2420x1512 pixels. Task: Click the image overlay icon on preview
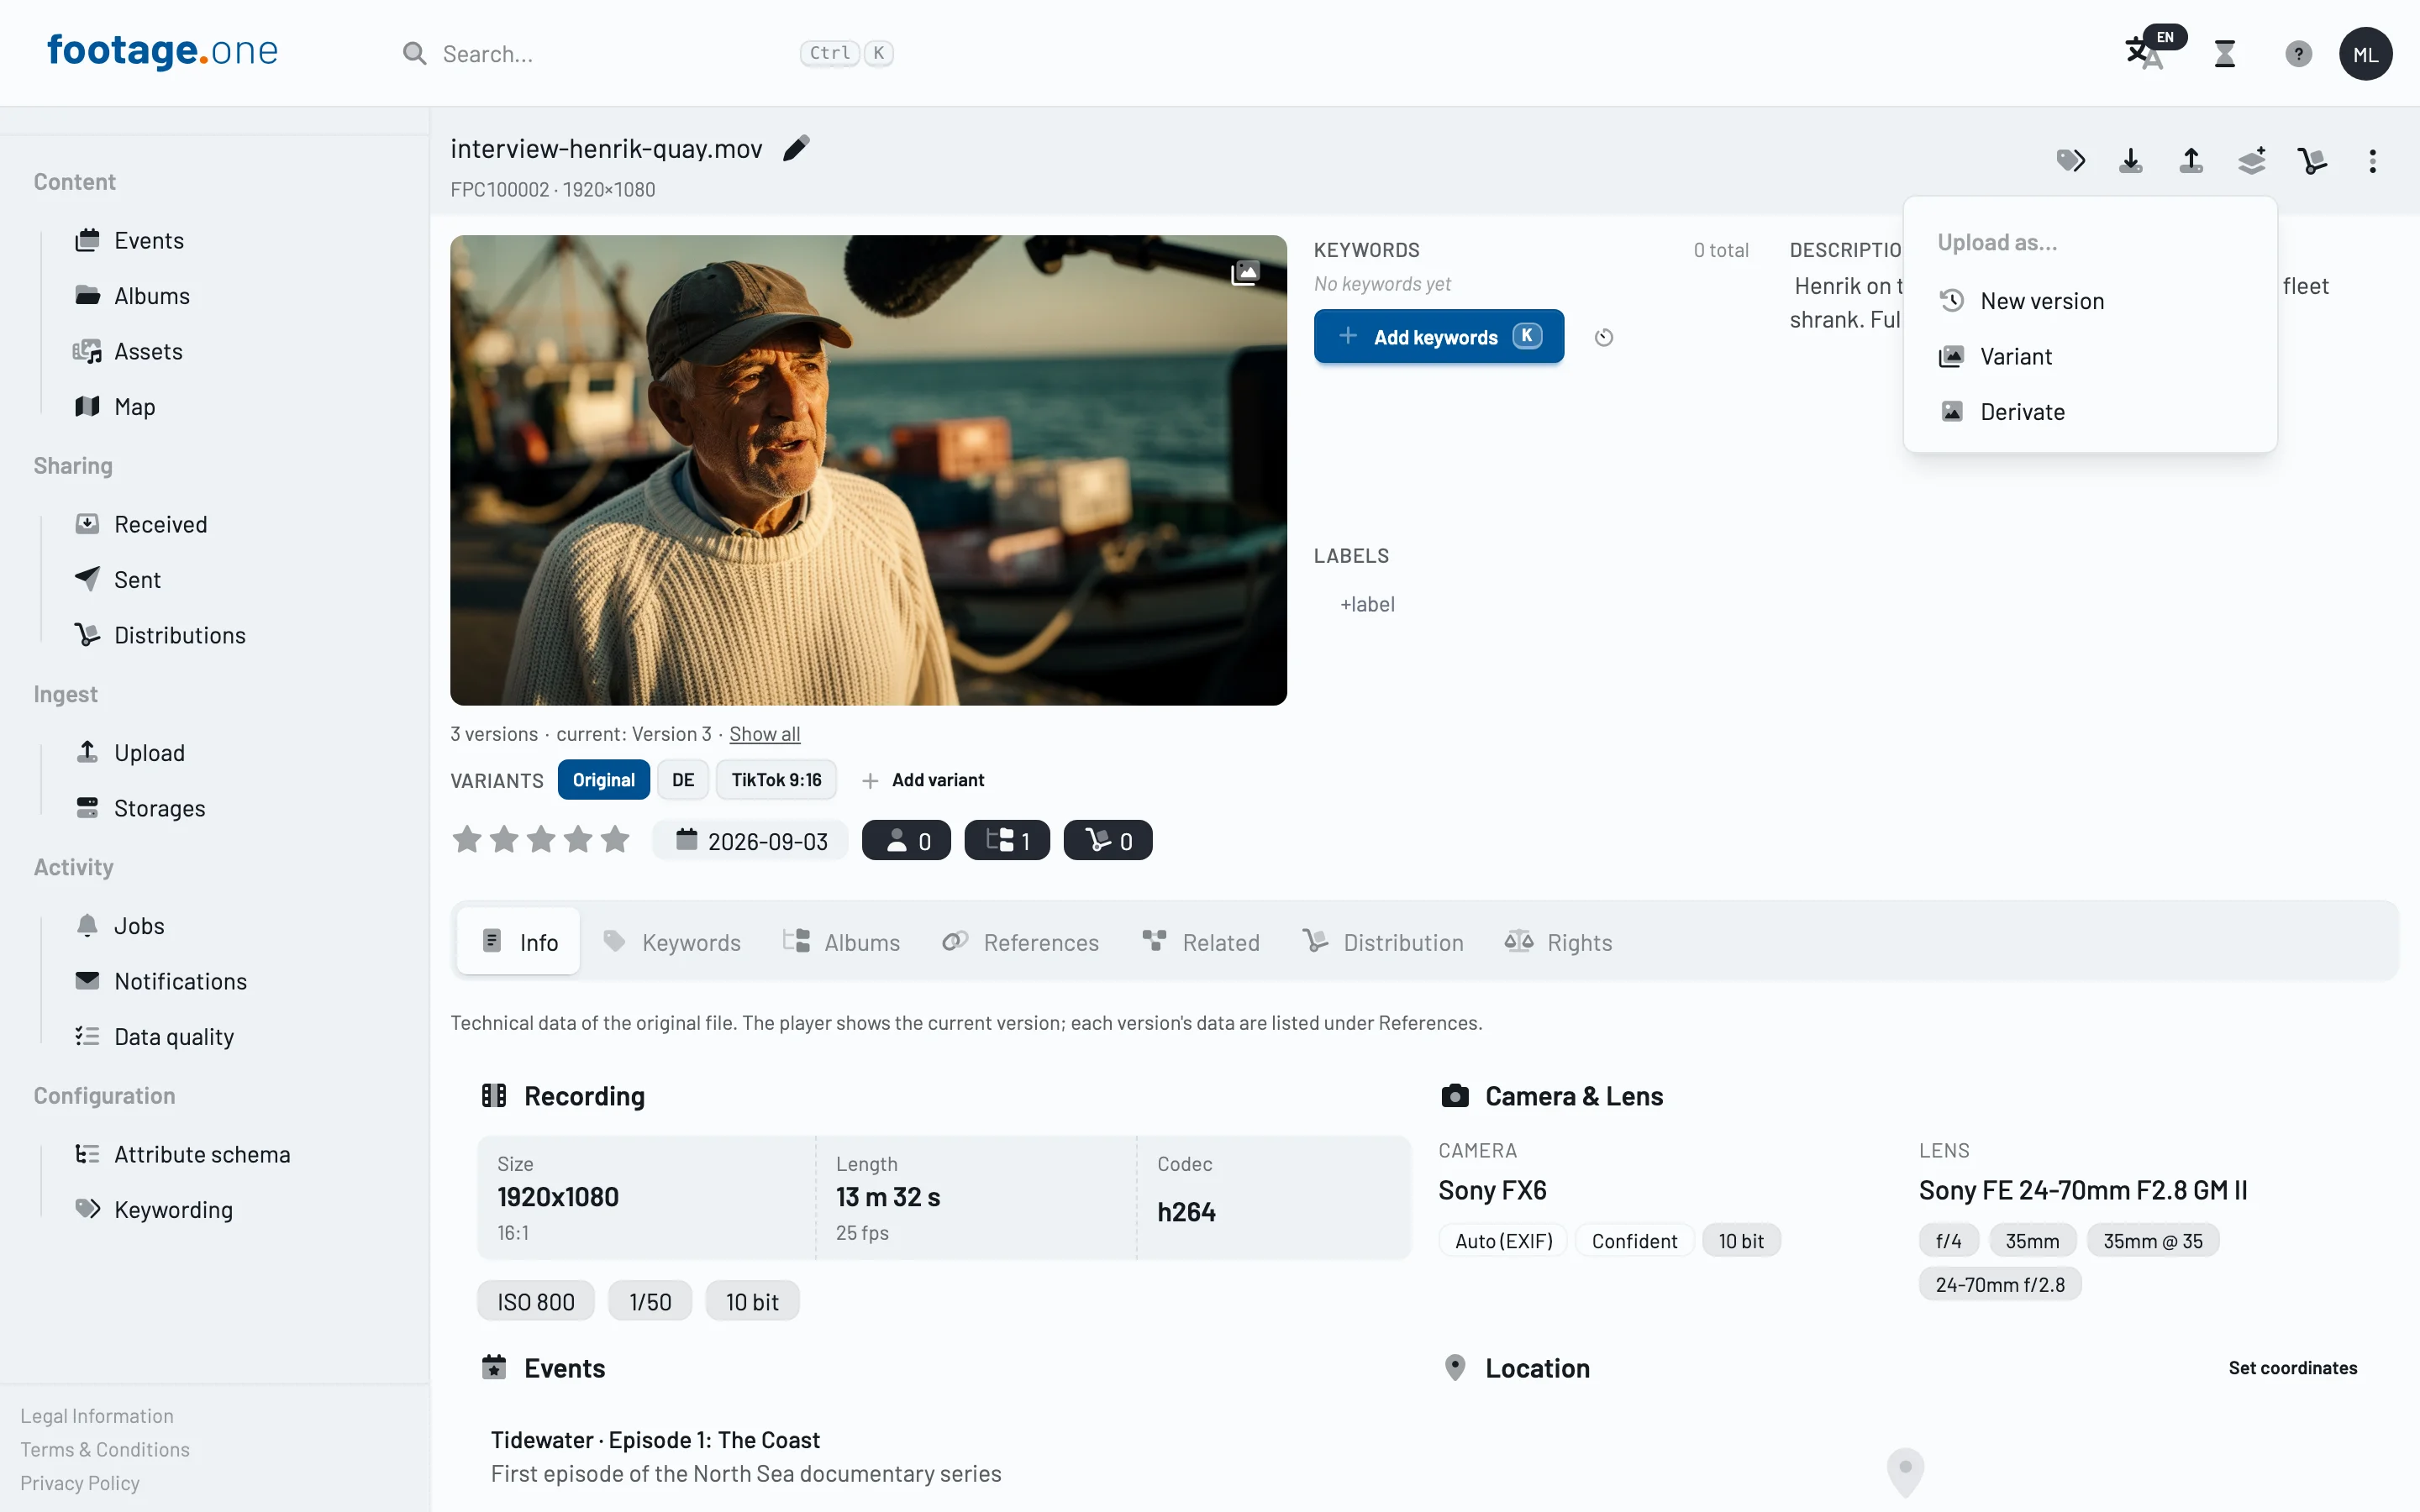[x=1245, y=273]
